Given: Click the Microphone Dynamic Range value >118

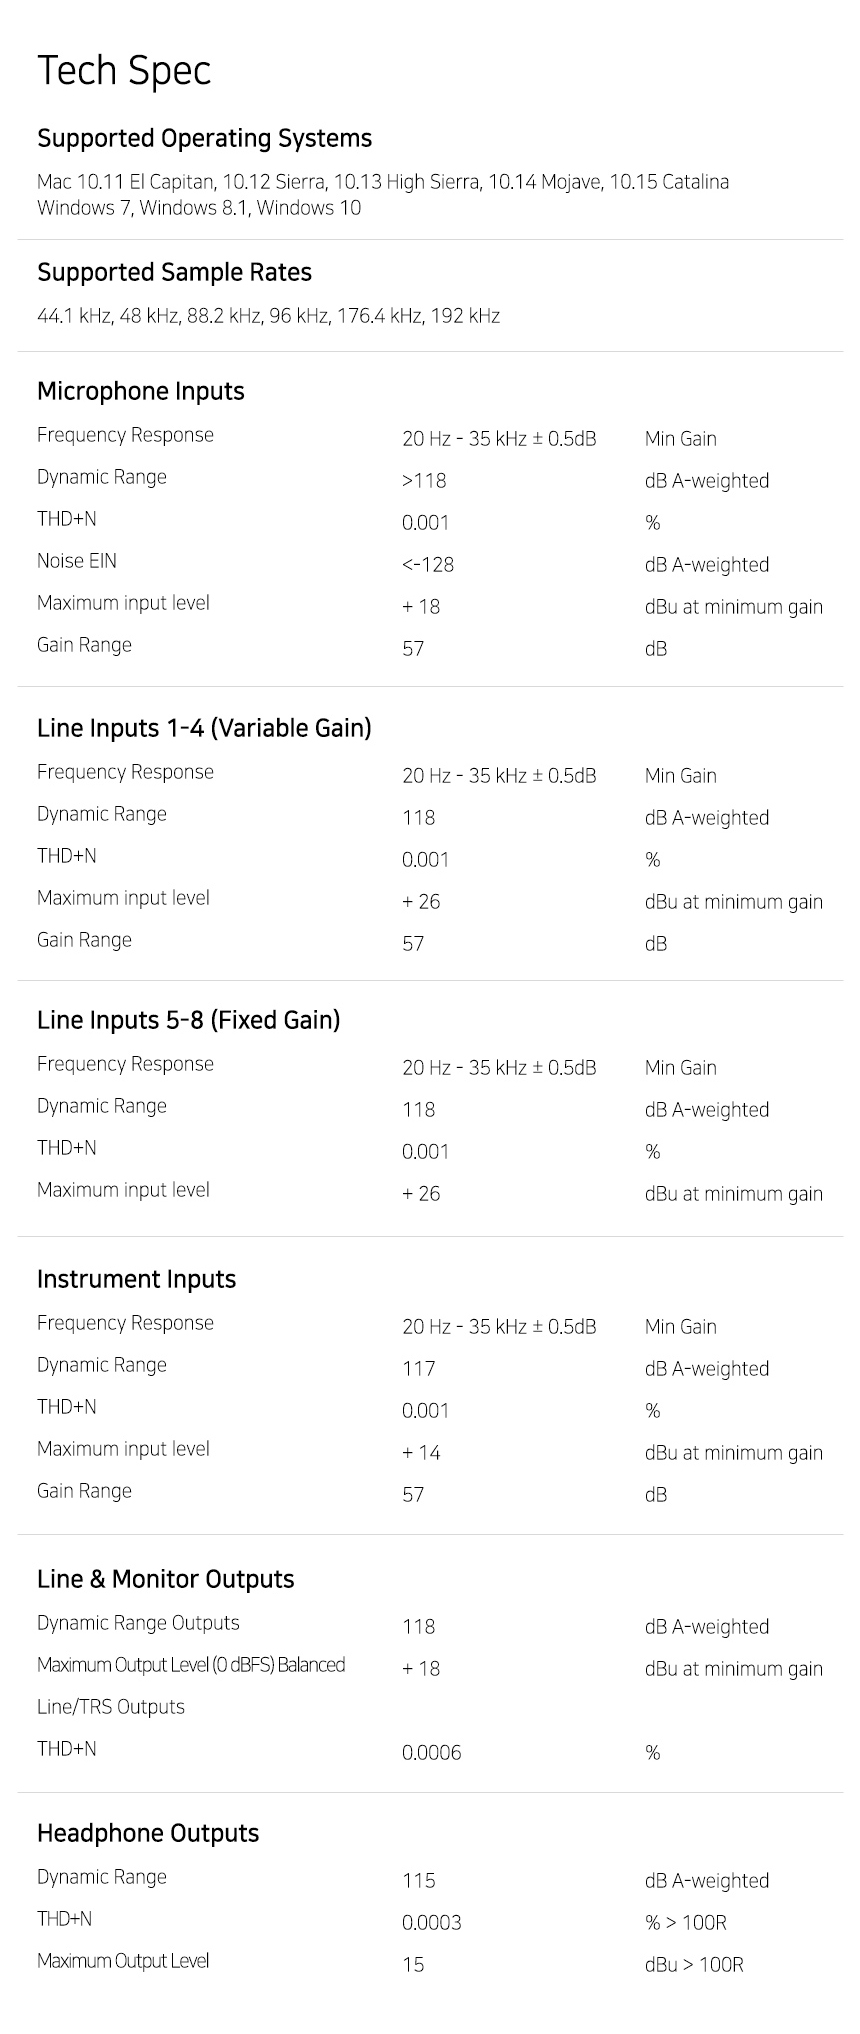Looking at the screenshot, I should pyautogui.click(x=424, y=481).
